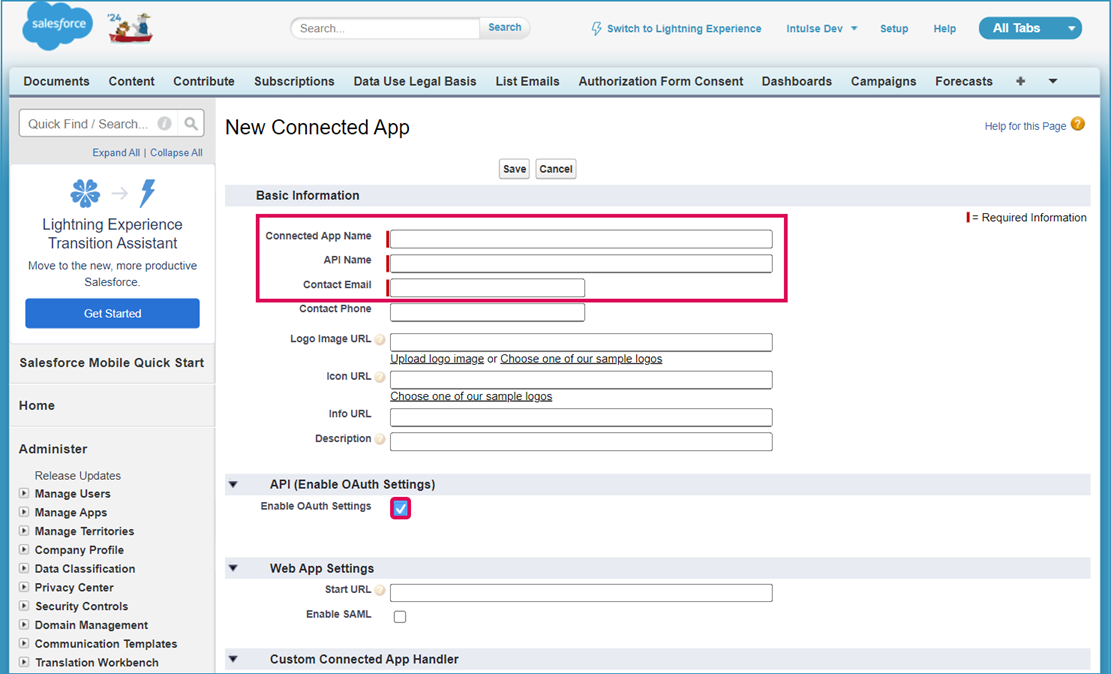Viewport: 1111px width, 674px height.
Task: Click the Quick Find info icon
Action: (x=164, y=123)
